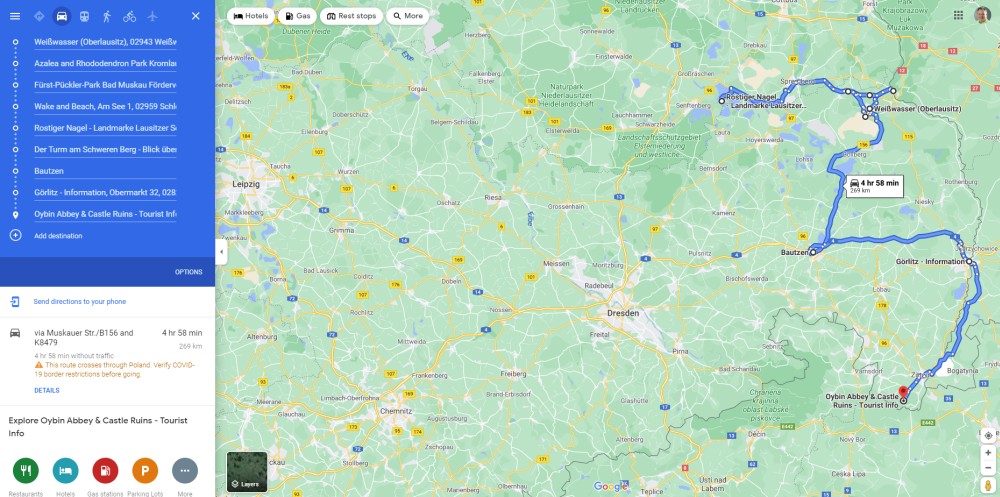
Task: Open the More search chip
Action: point(408,16)
